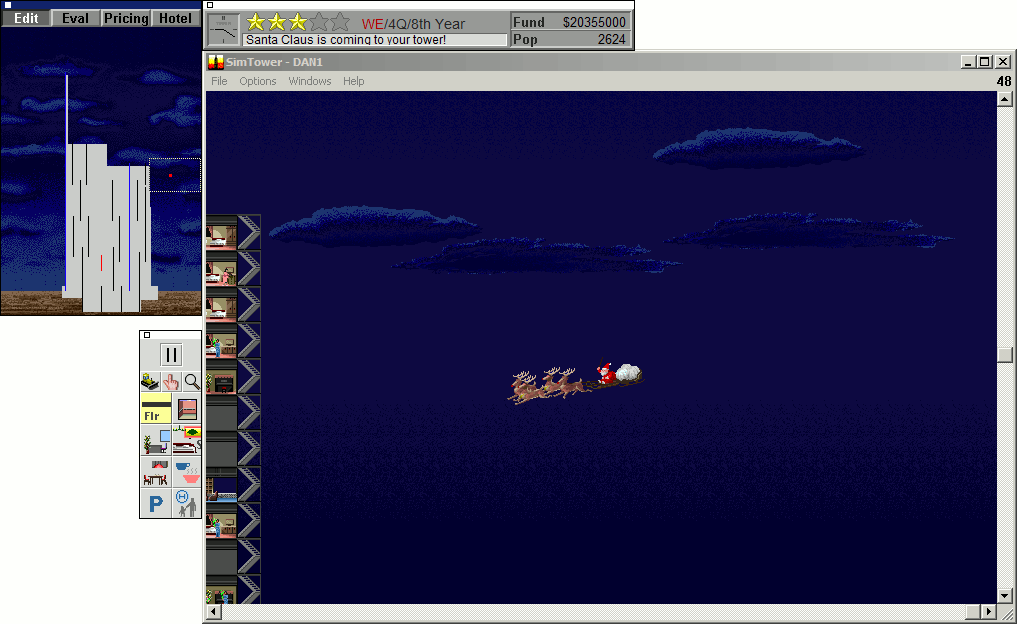Open the File menu
1017x624 pixels.
click(x=219, y=81)
